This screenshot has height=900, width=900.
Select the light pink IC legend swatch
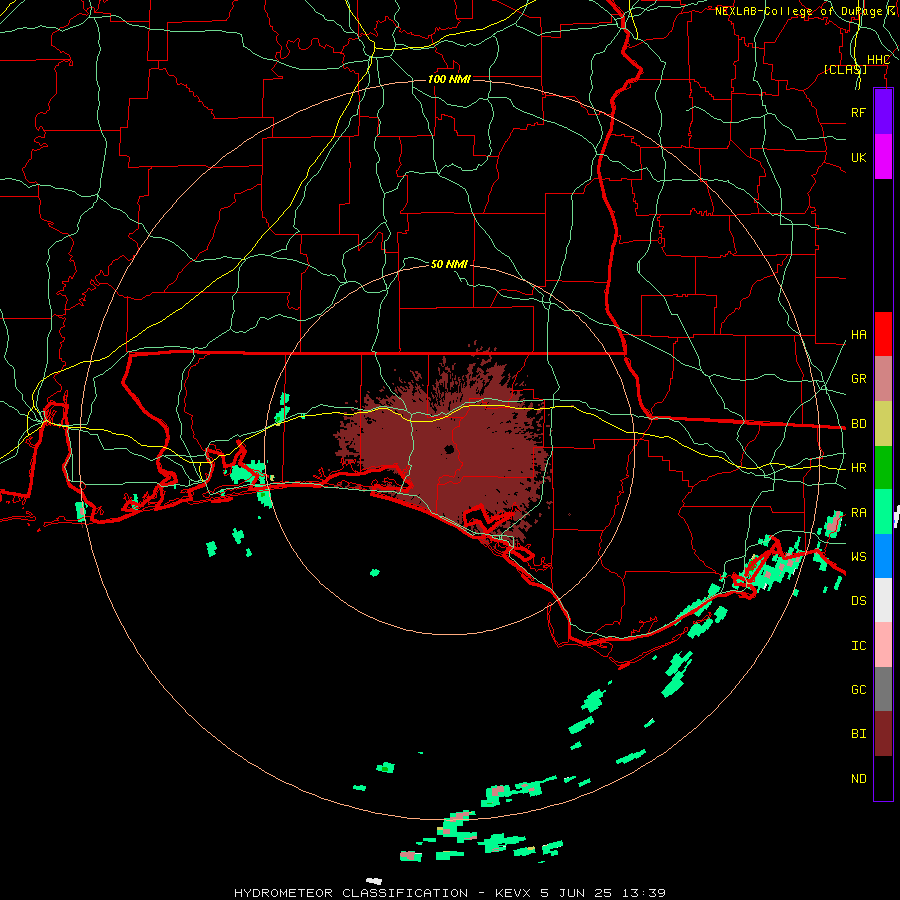pos(883,645)
